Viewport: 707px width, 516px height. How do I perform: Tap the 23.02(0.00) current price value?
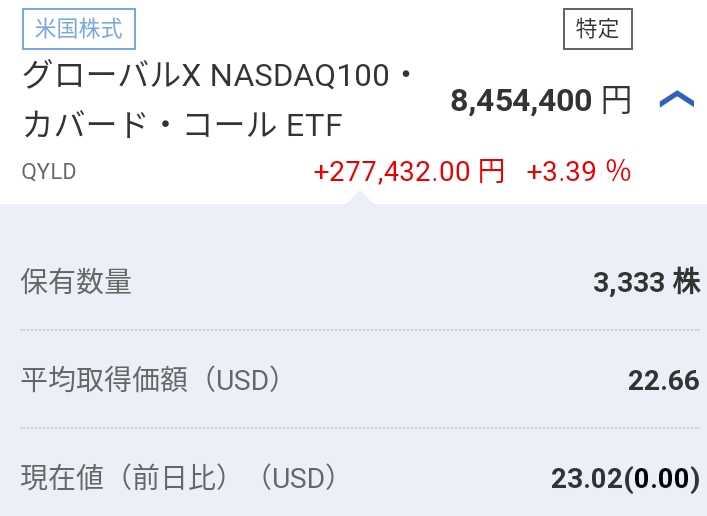626,478
